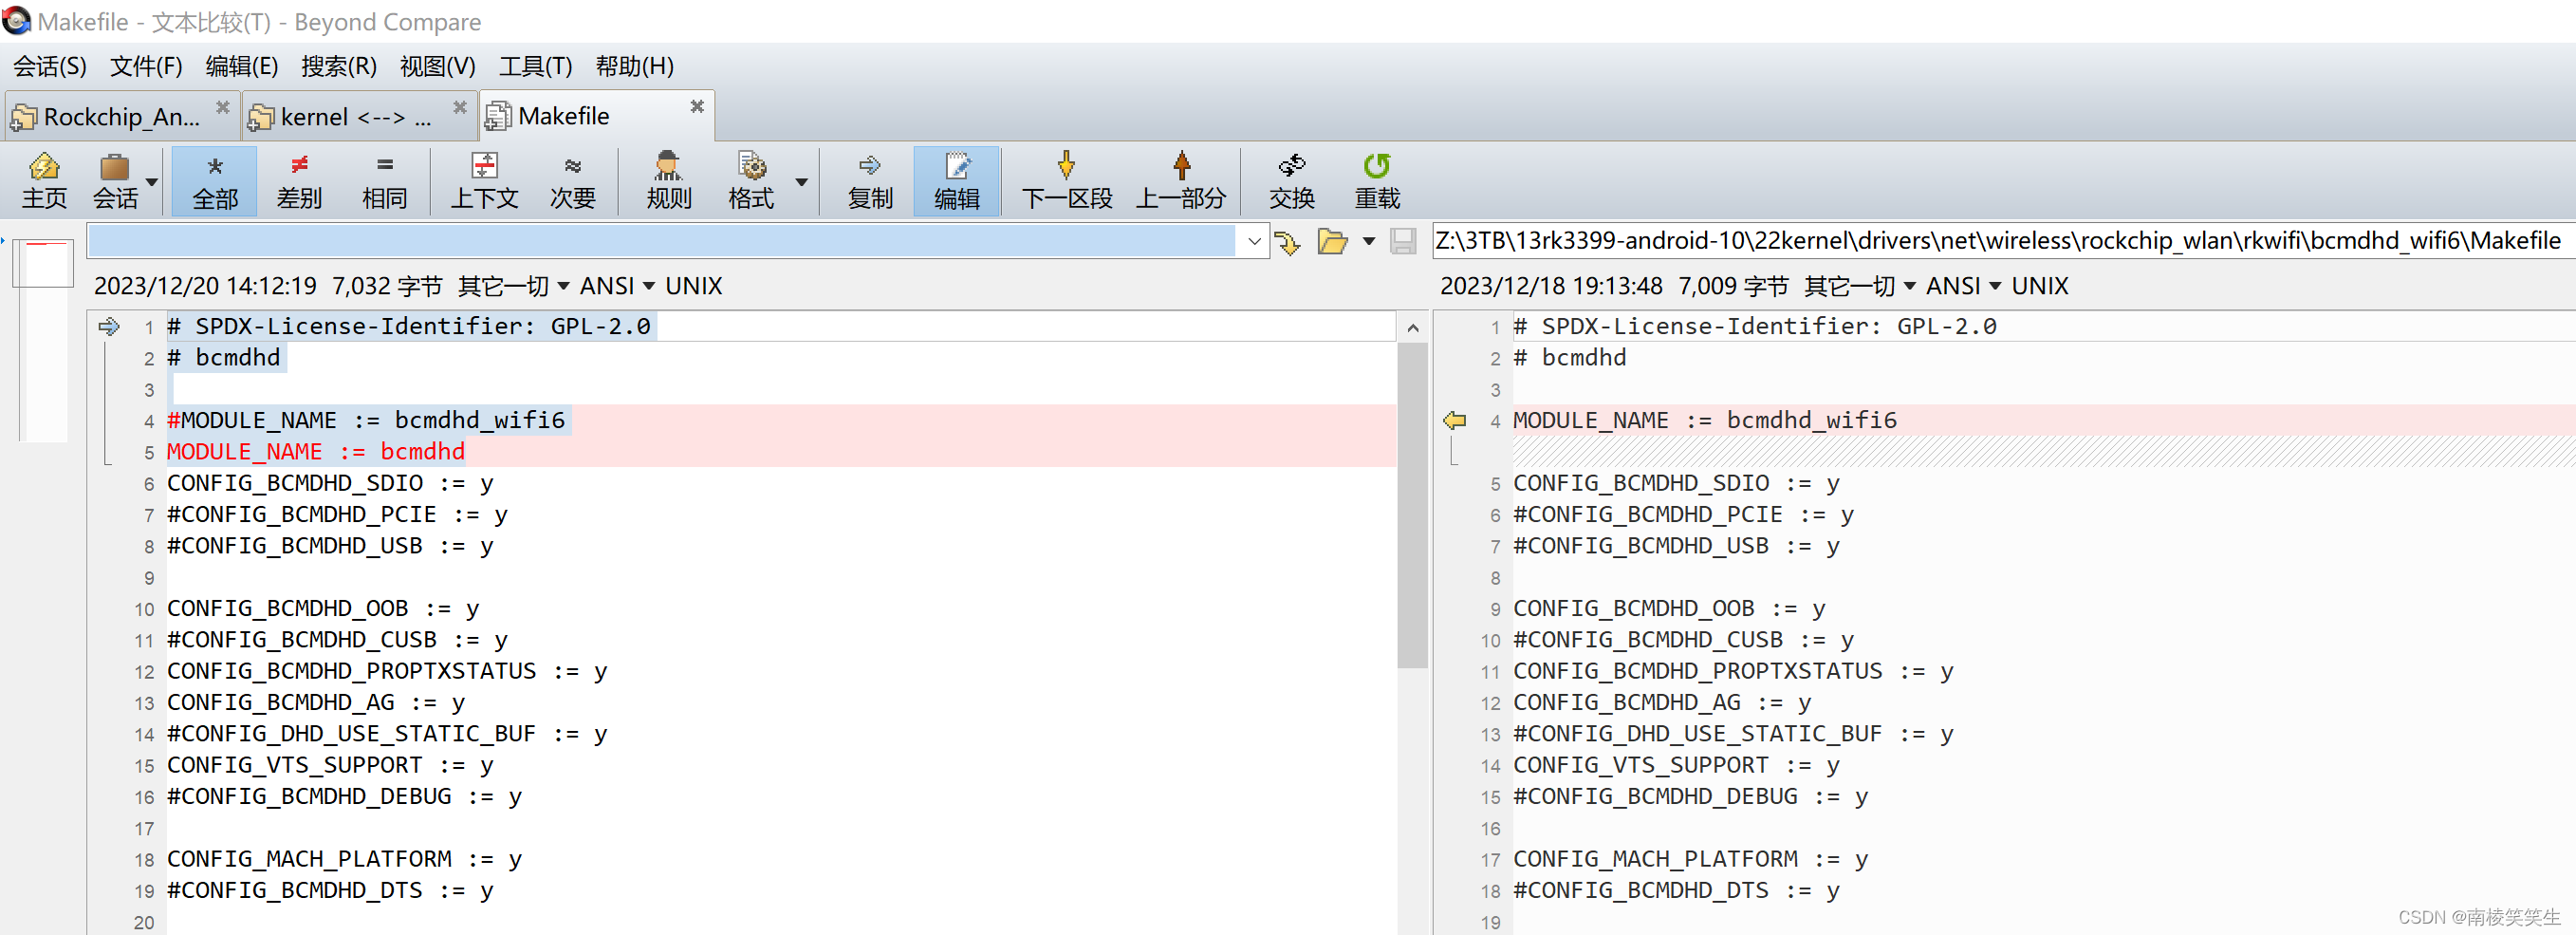
Task: Jump to 上一部分 previous difference
Action: pyautogui.click(x=1181, y=181)
